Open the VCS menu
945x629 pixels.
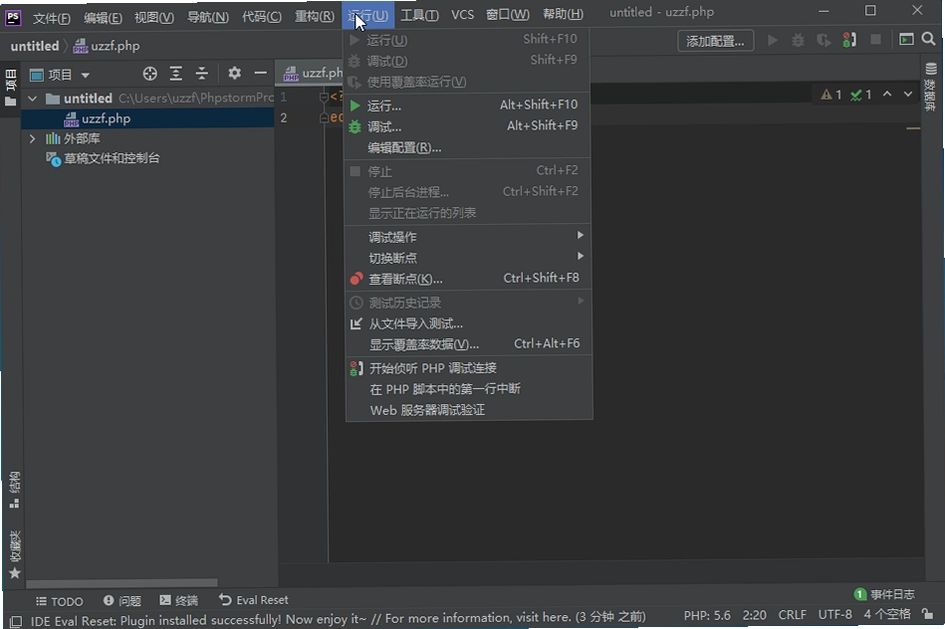click(x=462, y=14)
